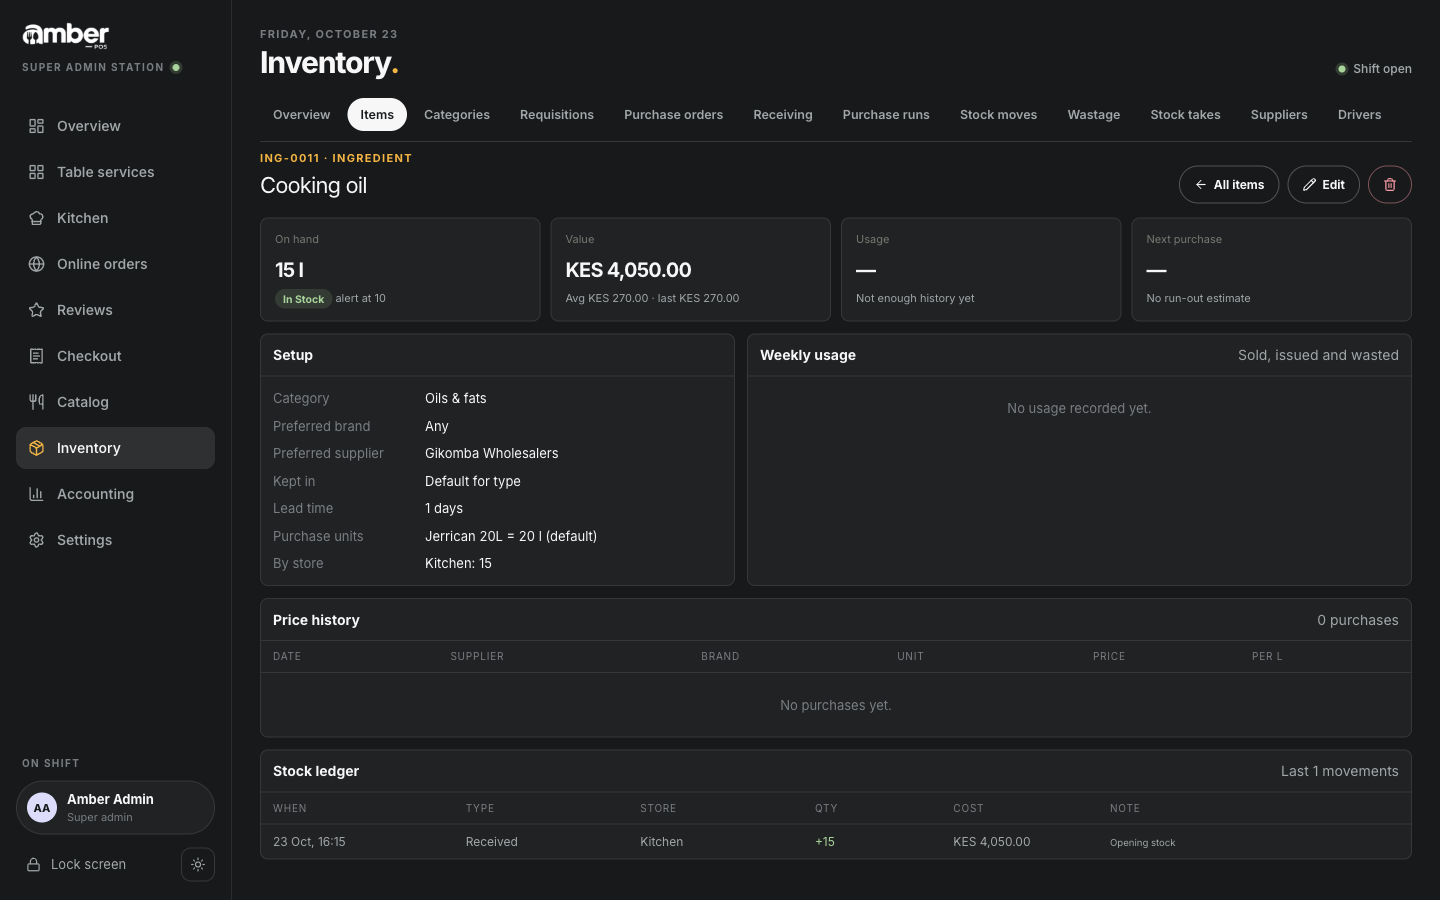Screen dimensions: 1440x900
Task: Go back to All items
Action: point(1229,184)
